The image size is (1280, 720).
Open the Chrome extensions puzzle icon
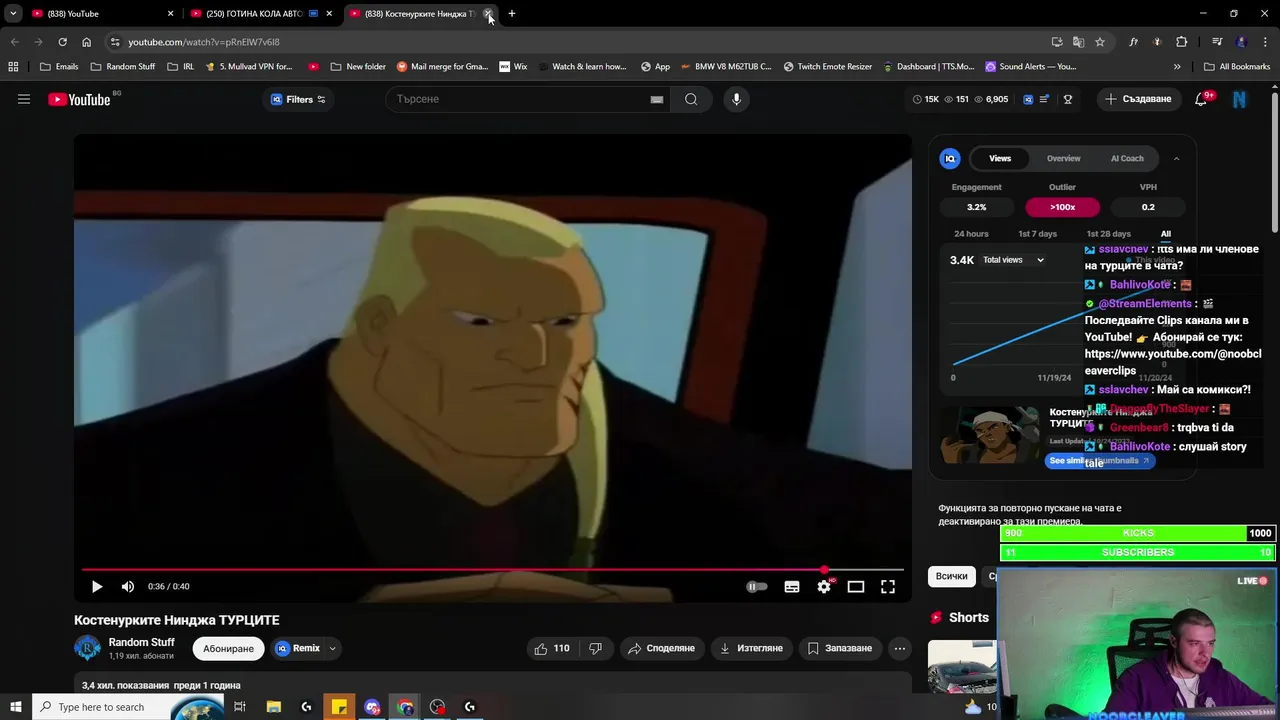point(1182,42)
